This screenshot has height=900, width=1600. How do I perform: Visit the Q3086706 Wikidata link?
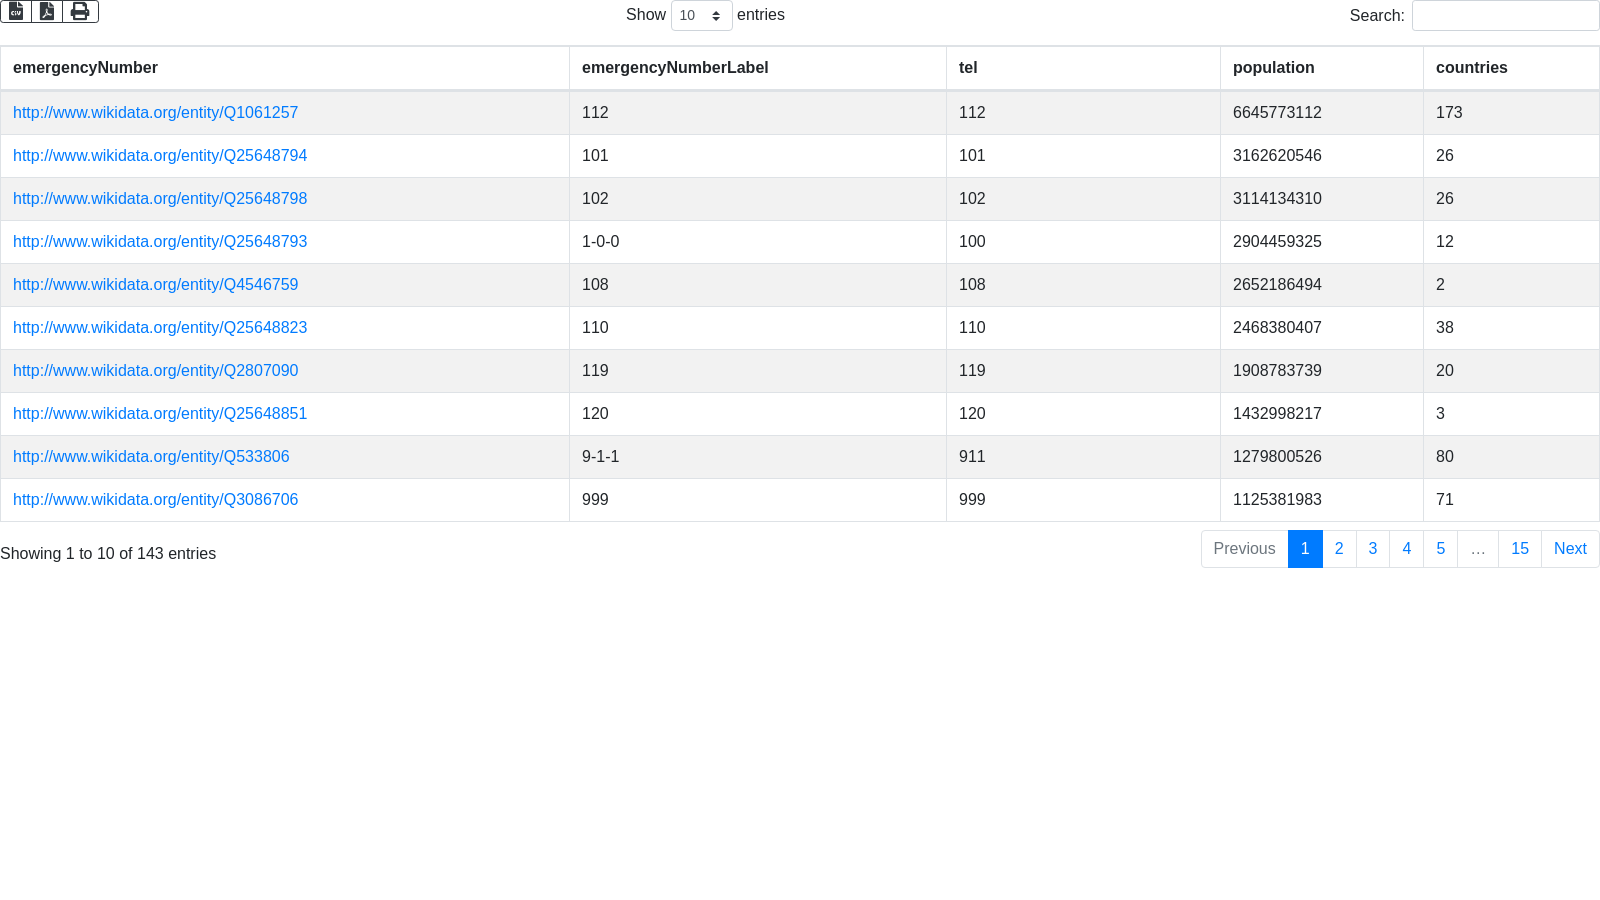tap(155, 500)
